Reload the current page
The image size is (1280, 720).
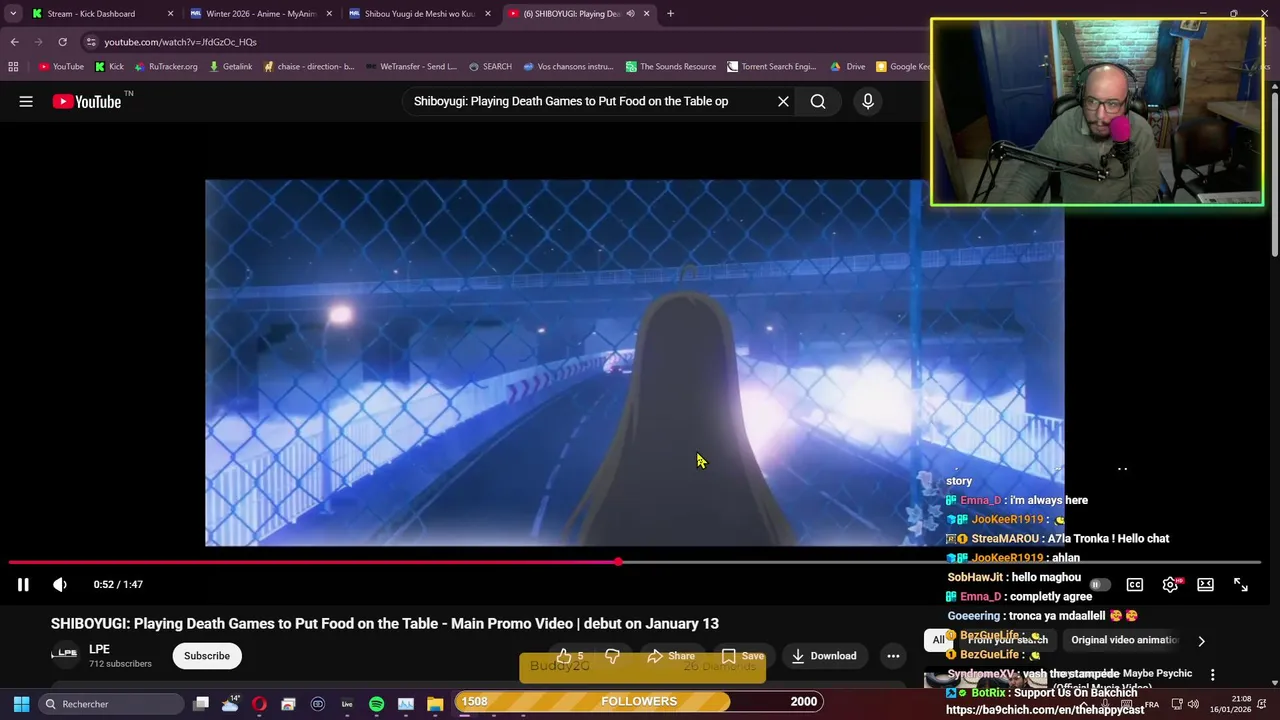pos(62,42)
